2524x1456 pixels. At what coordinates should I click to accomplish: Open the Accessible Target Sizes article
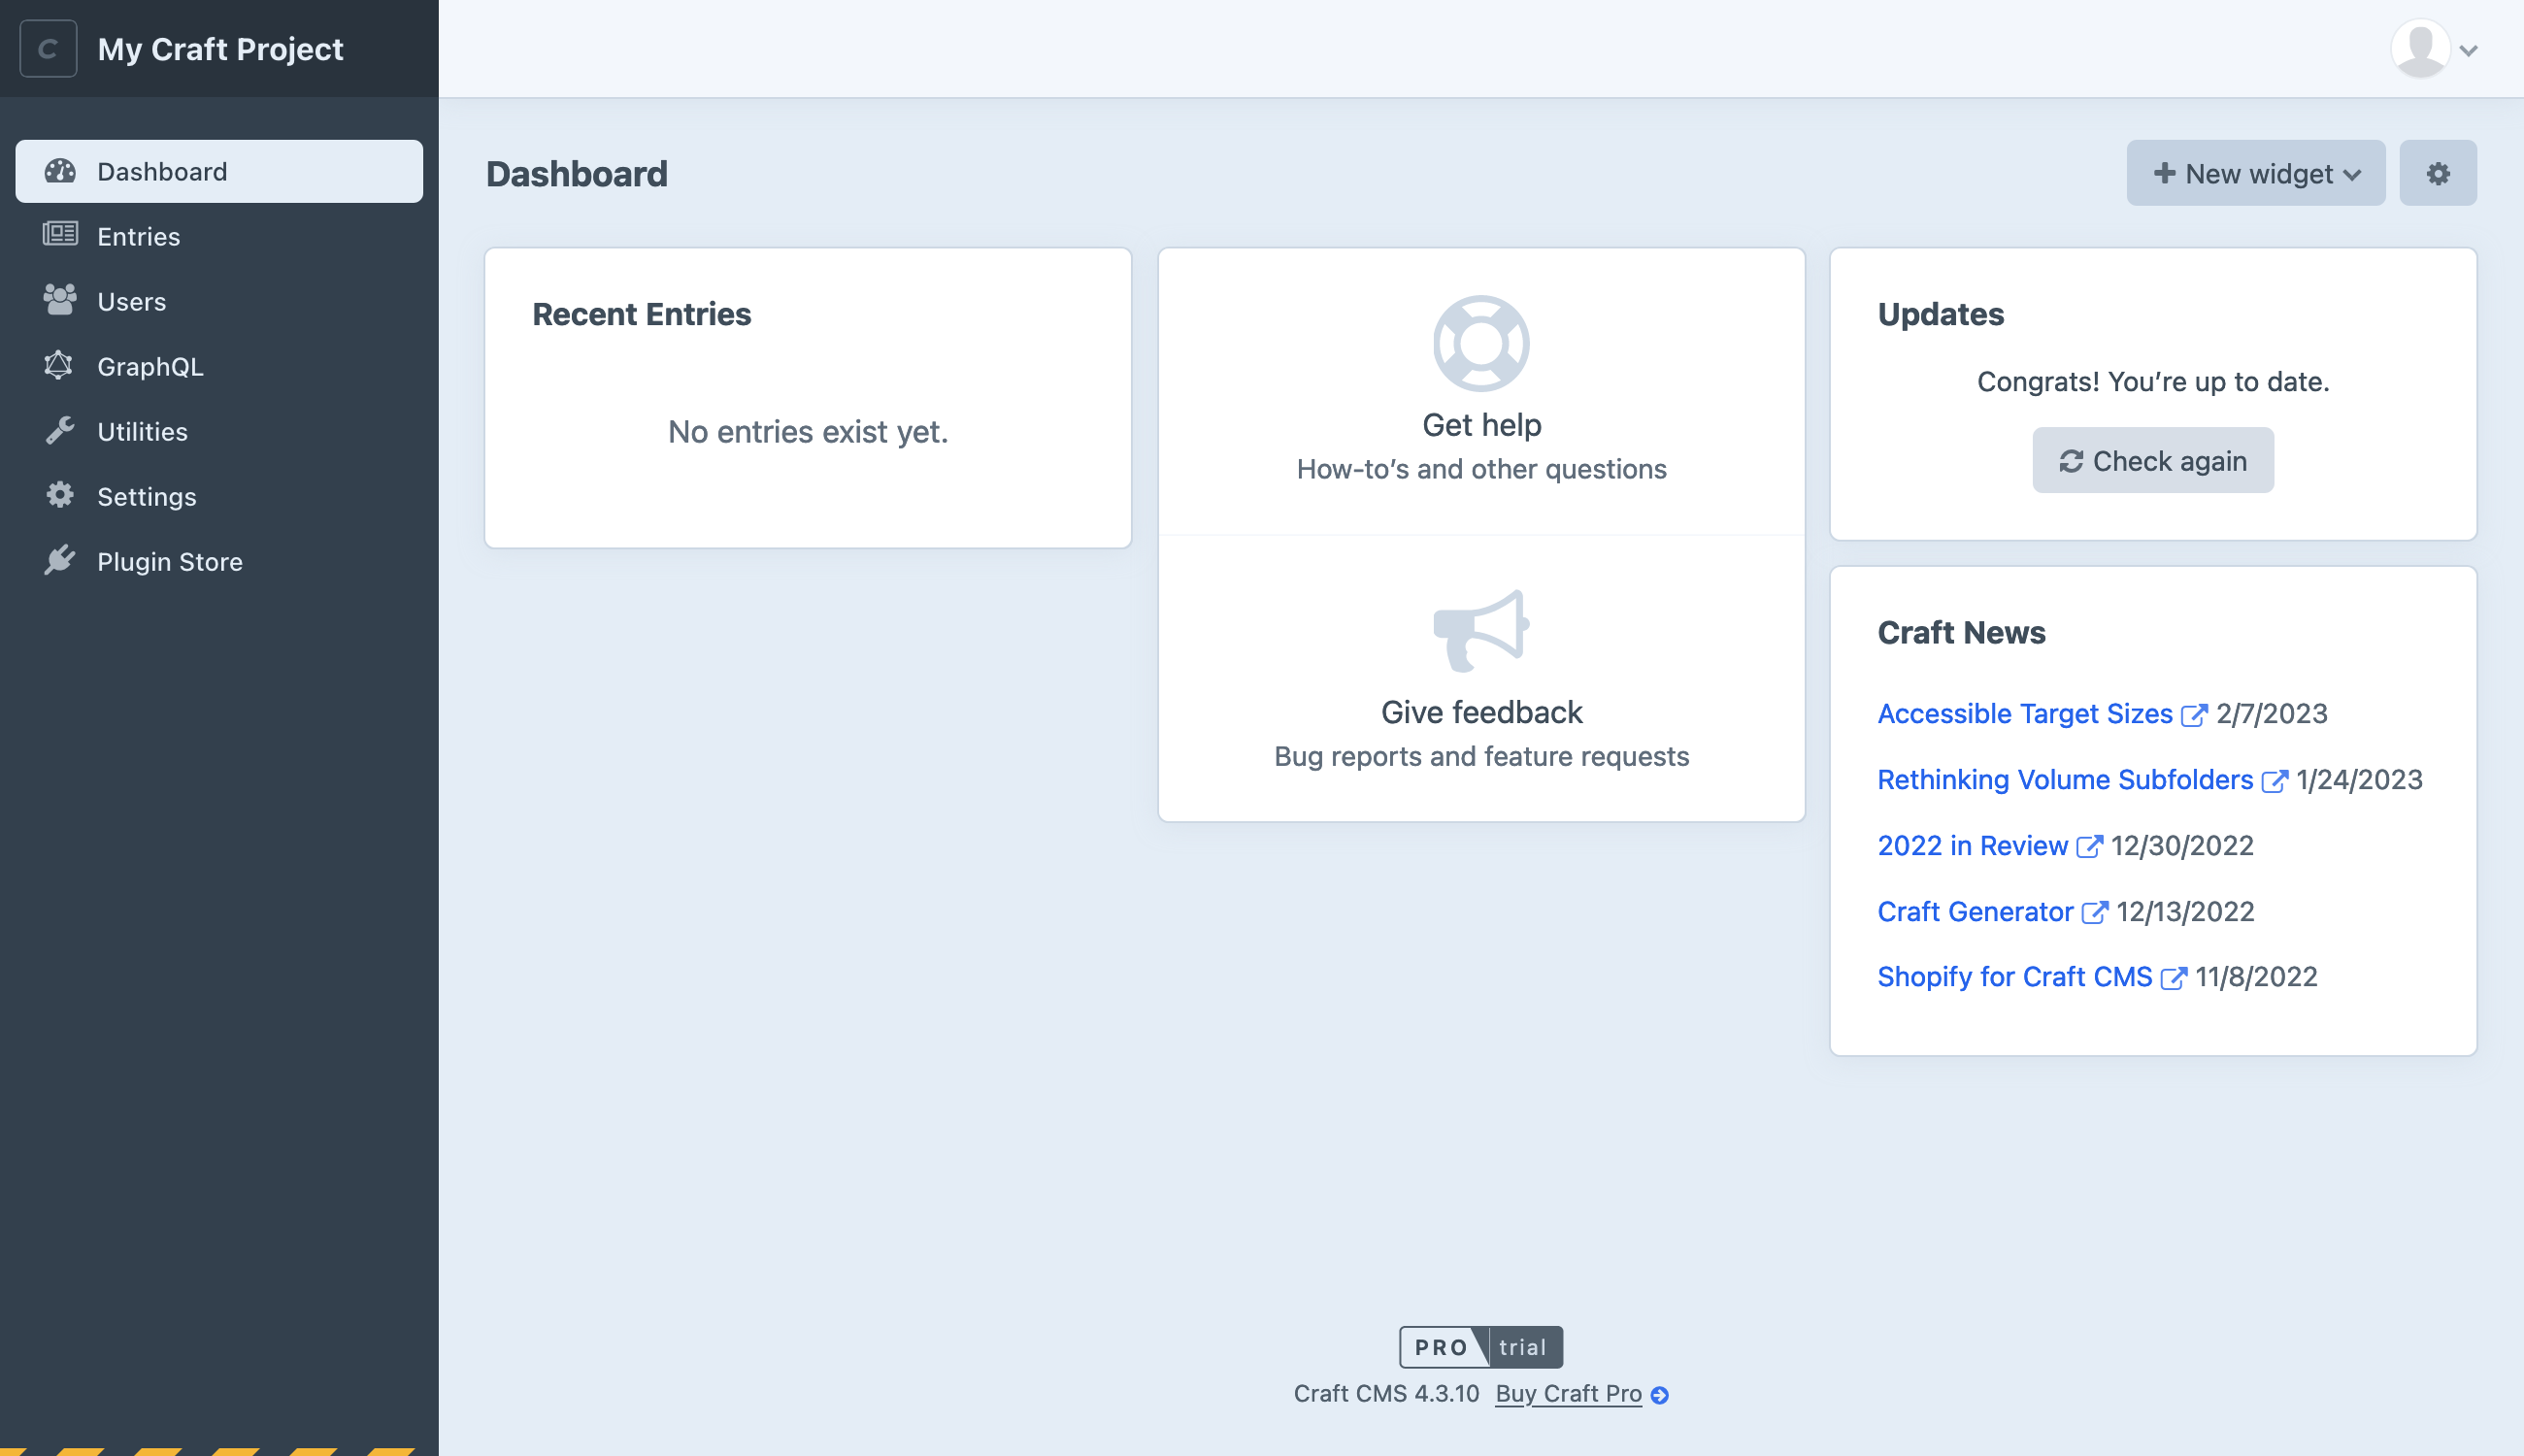pyautogui.click(x=2025, y=713)
